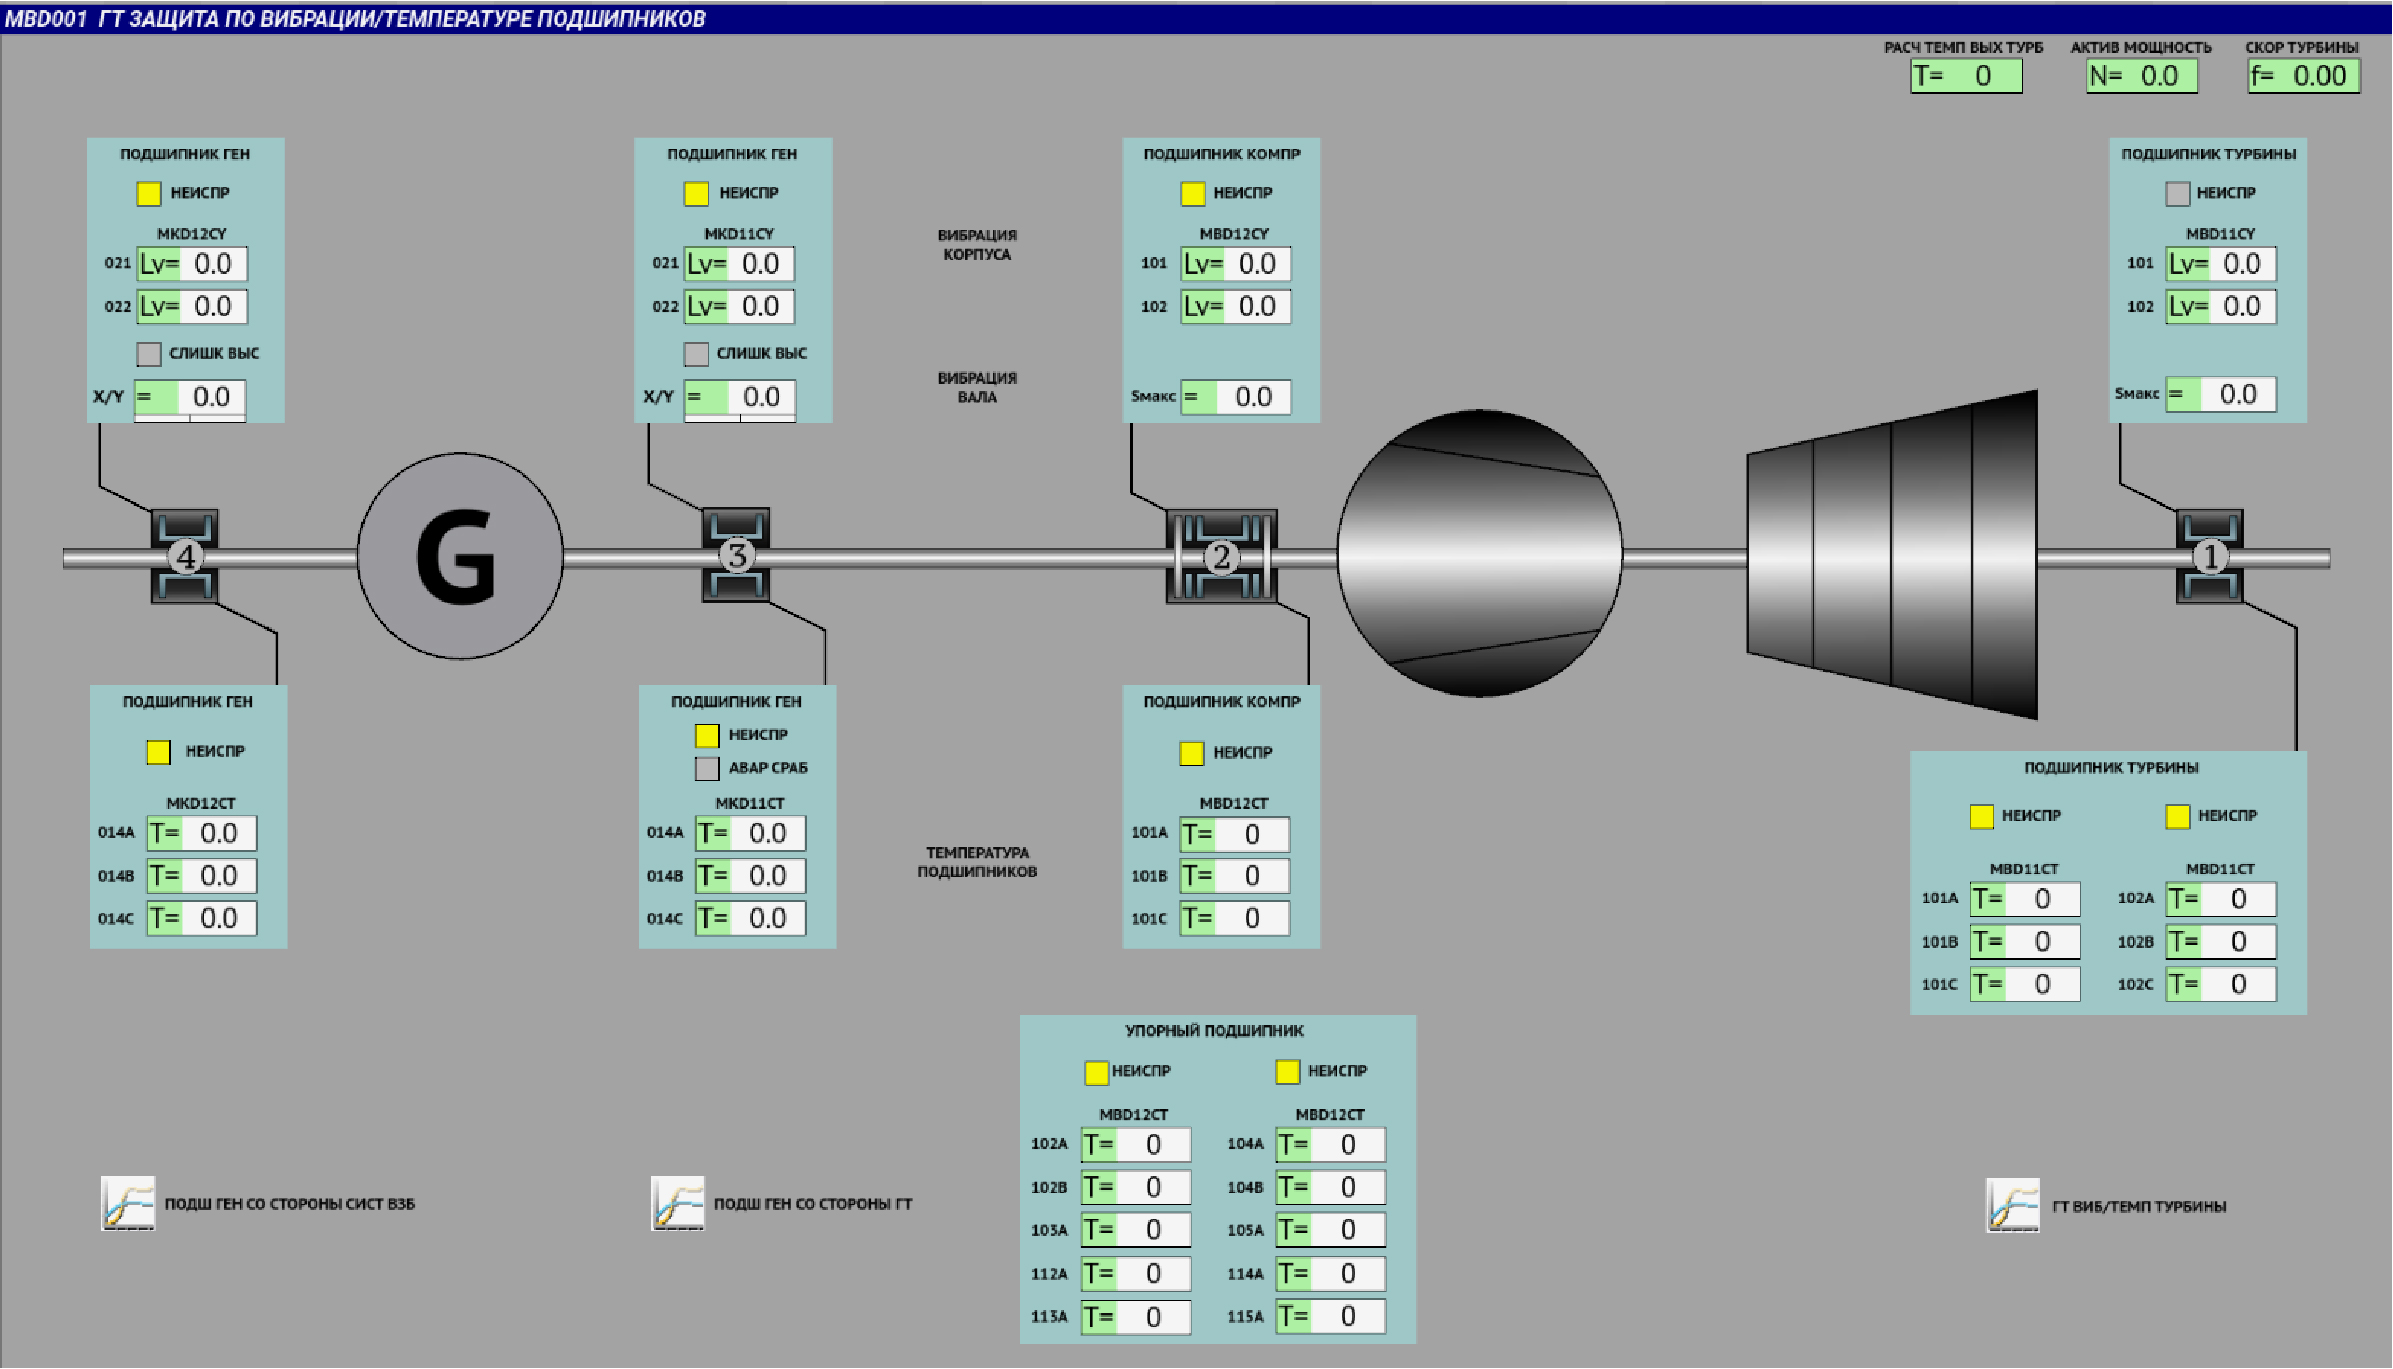Click РАСЧ ТЕМП ВЫХ ТУРБ T= field
Screen dimensions: 2393x1369
pos(1966,76)
